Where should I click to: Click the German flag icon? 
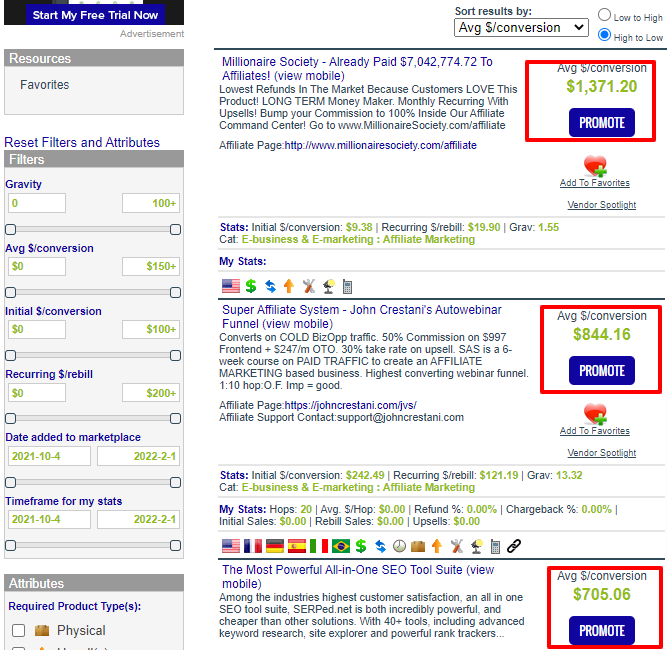[x=274, y=546]
